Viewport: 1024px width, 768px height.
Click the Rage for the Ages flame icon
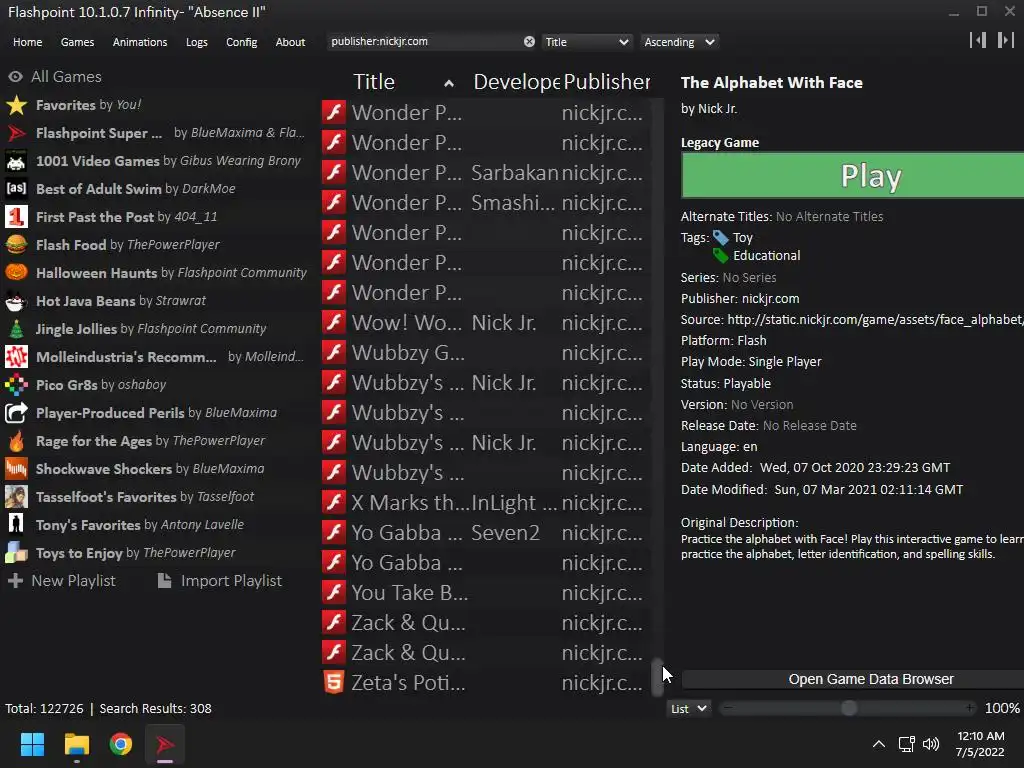[x=16, y=441]
